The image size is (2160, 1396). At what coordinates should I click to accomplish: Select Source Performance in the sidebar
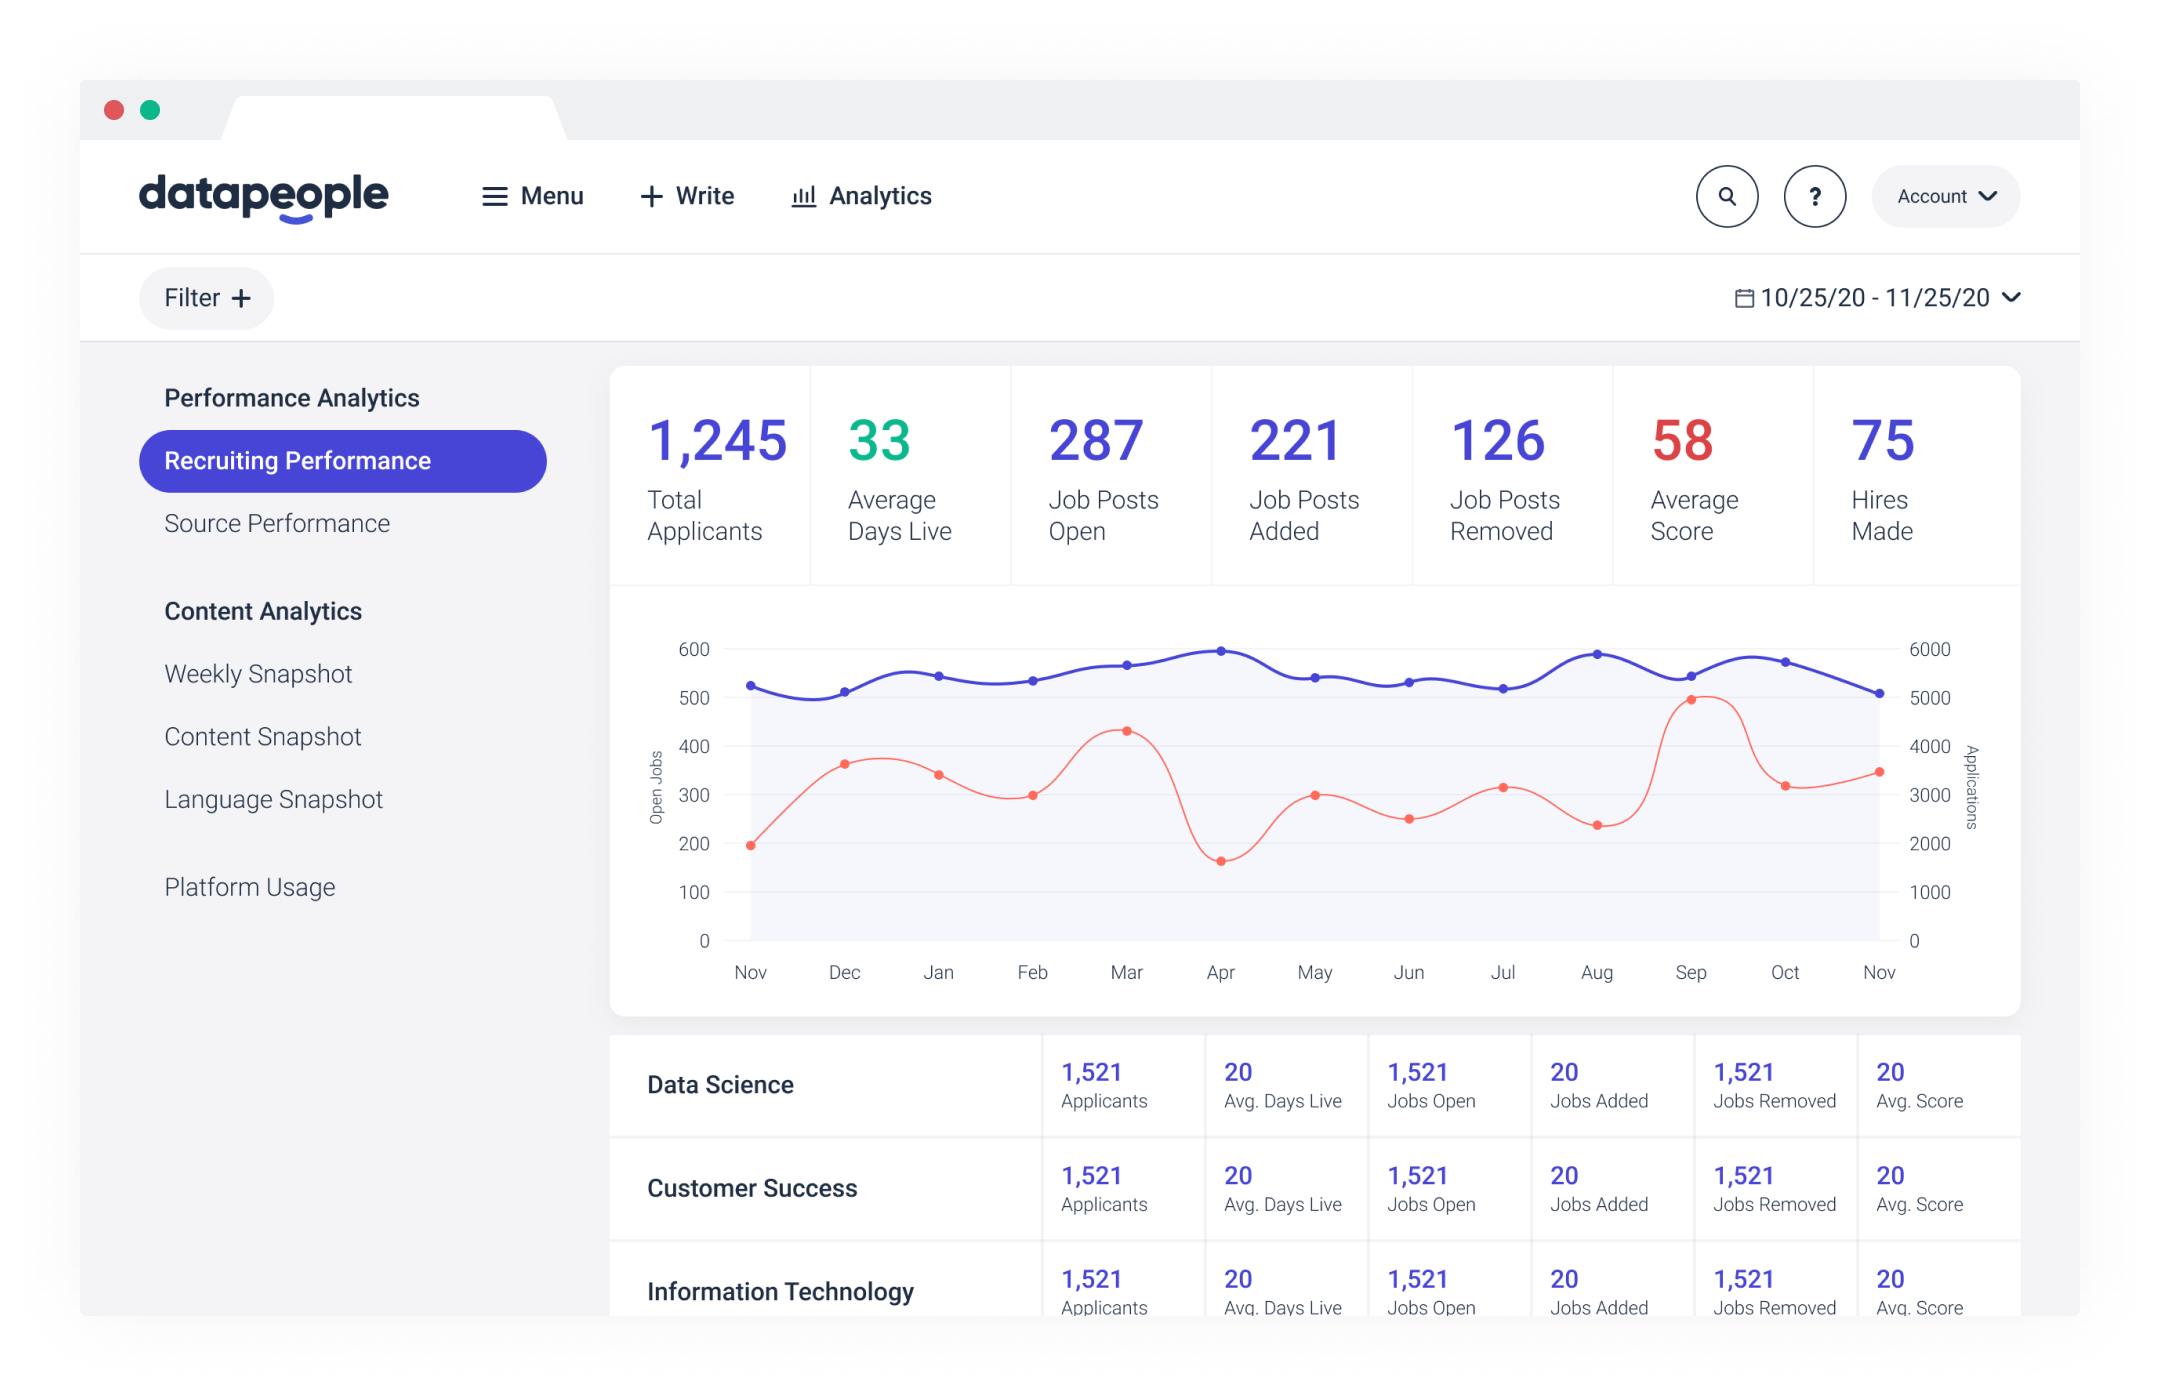[277, 523]
